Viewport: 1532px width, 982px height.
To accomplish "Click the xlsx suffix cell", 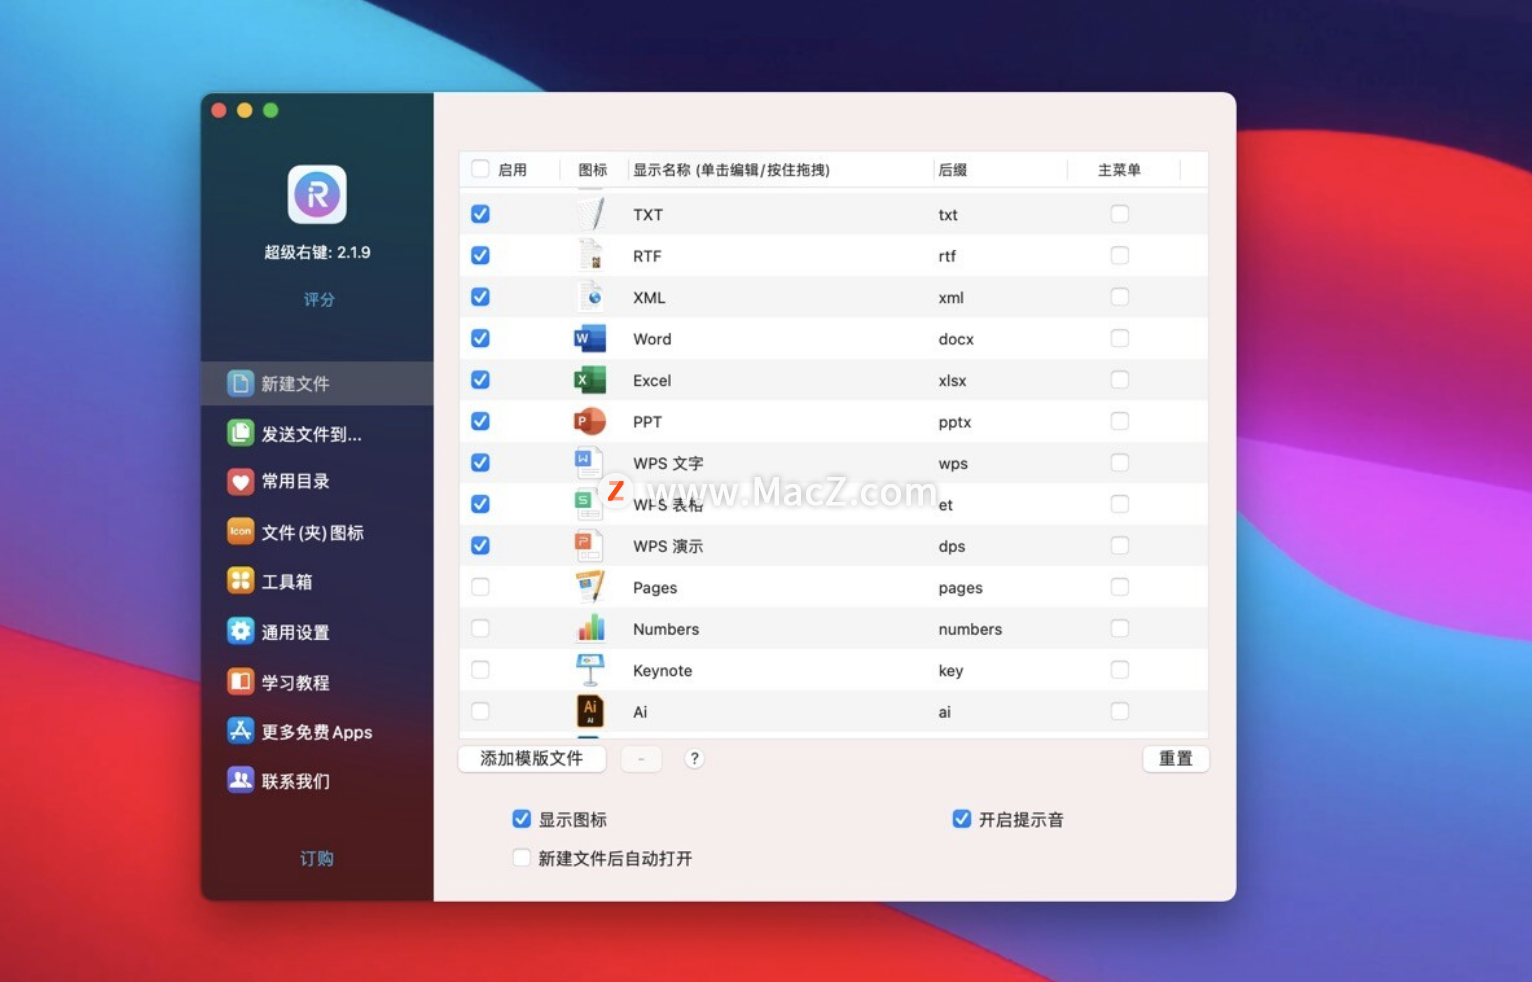I will click(952, 380).
